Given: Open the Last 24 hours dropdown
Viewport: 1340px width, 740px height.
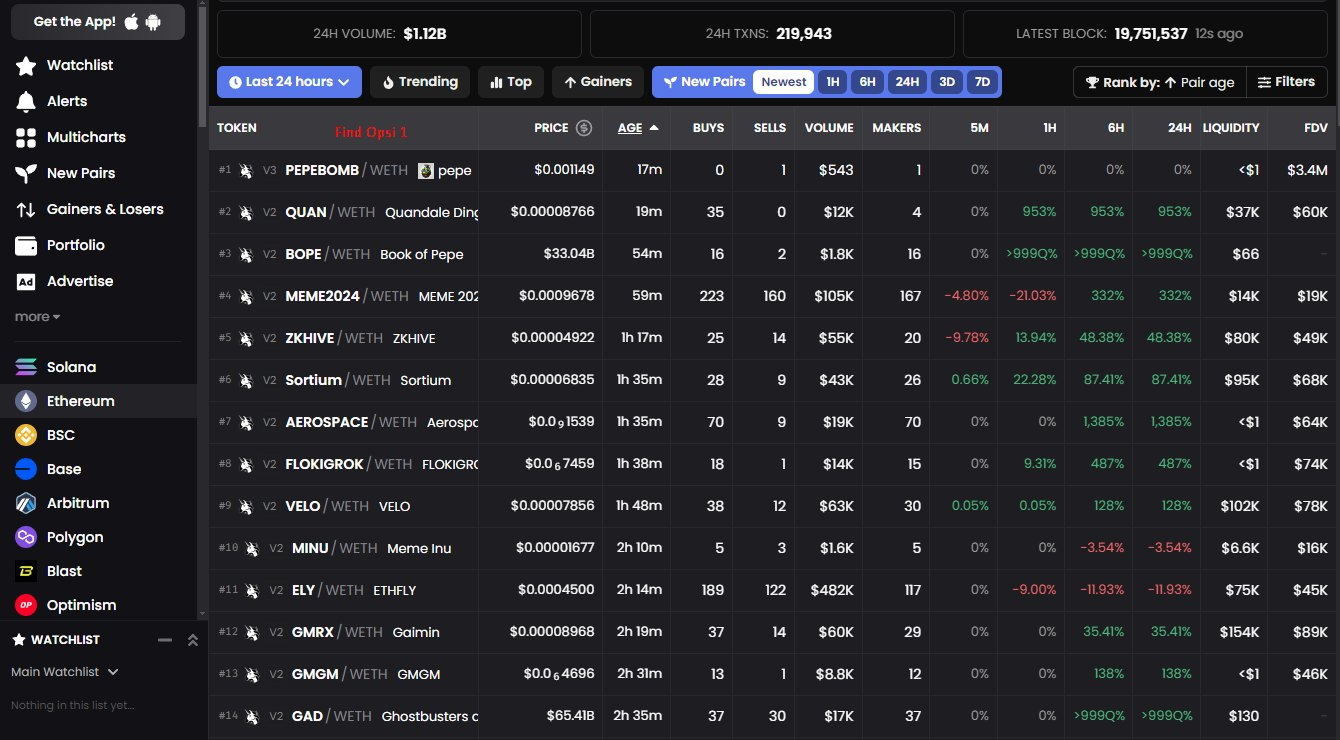Looking at the screenshot, I should click(289, 82).
